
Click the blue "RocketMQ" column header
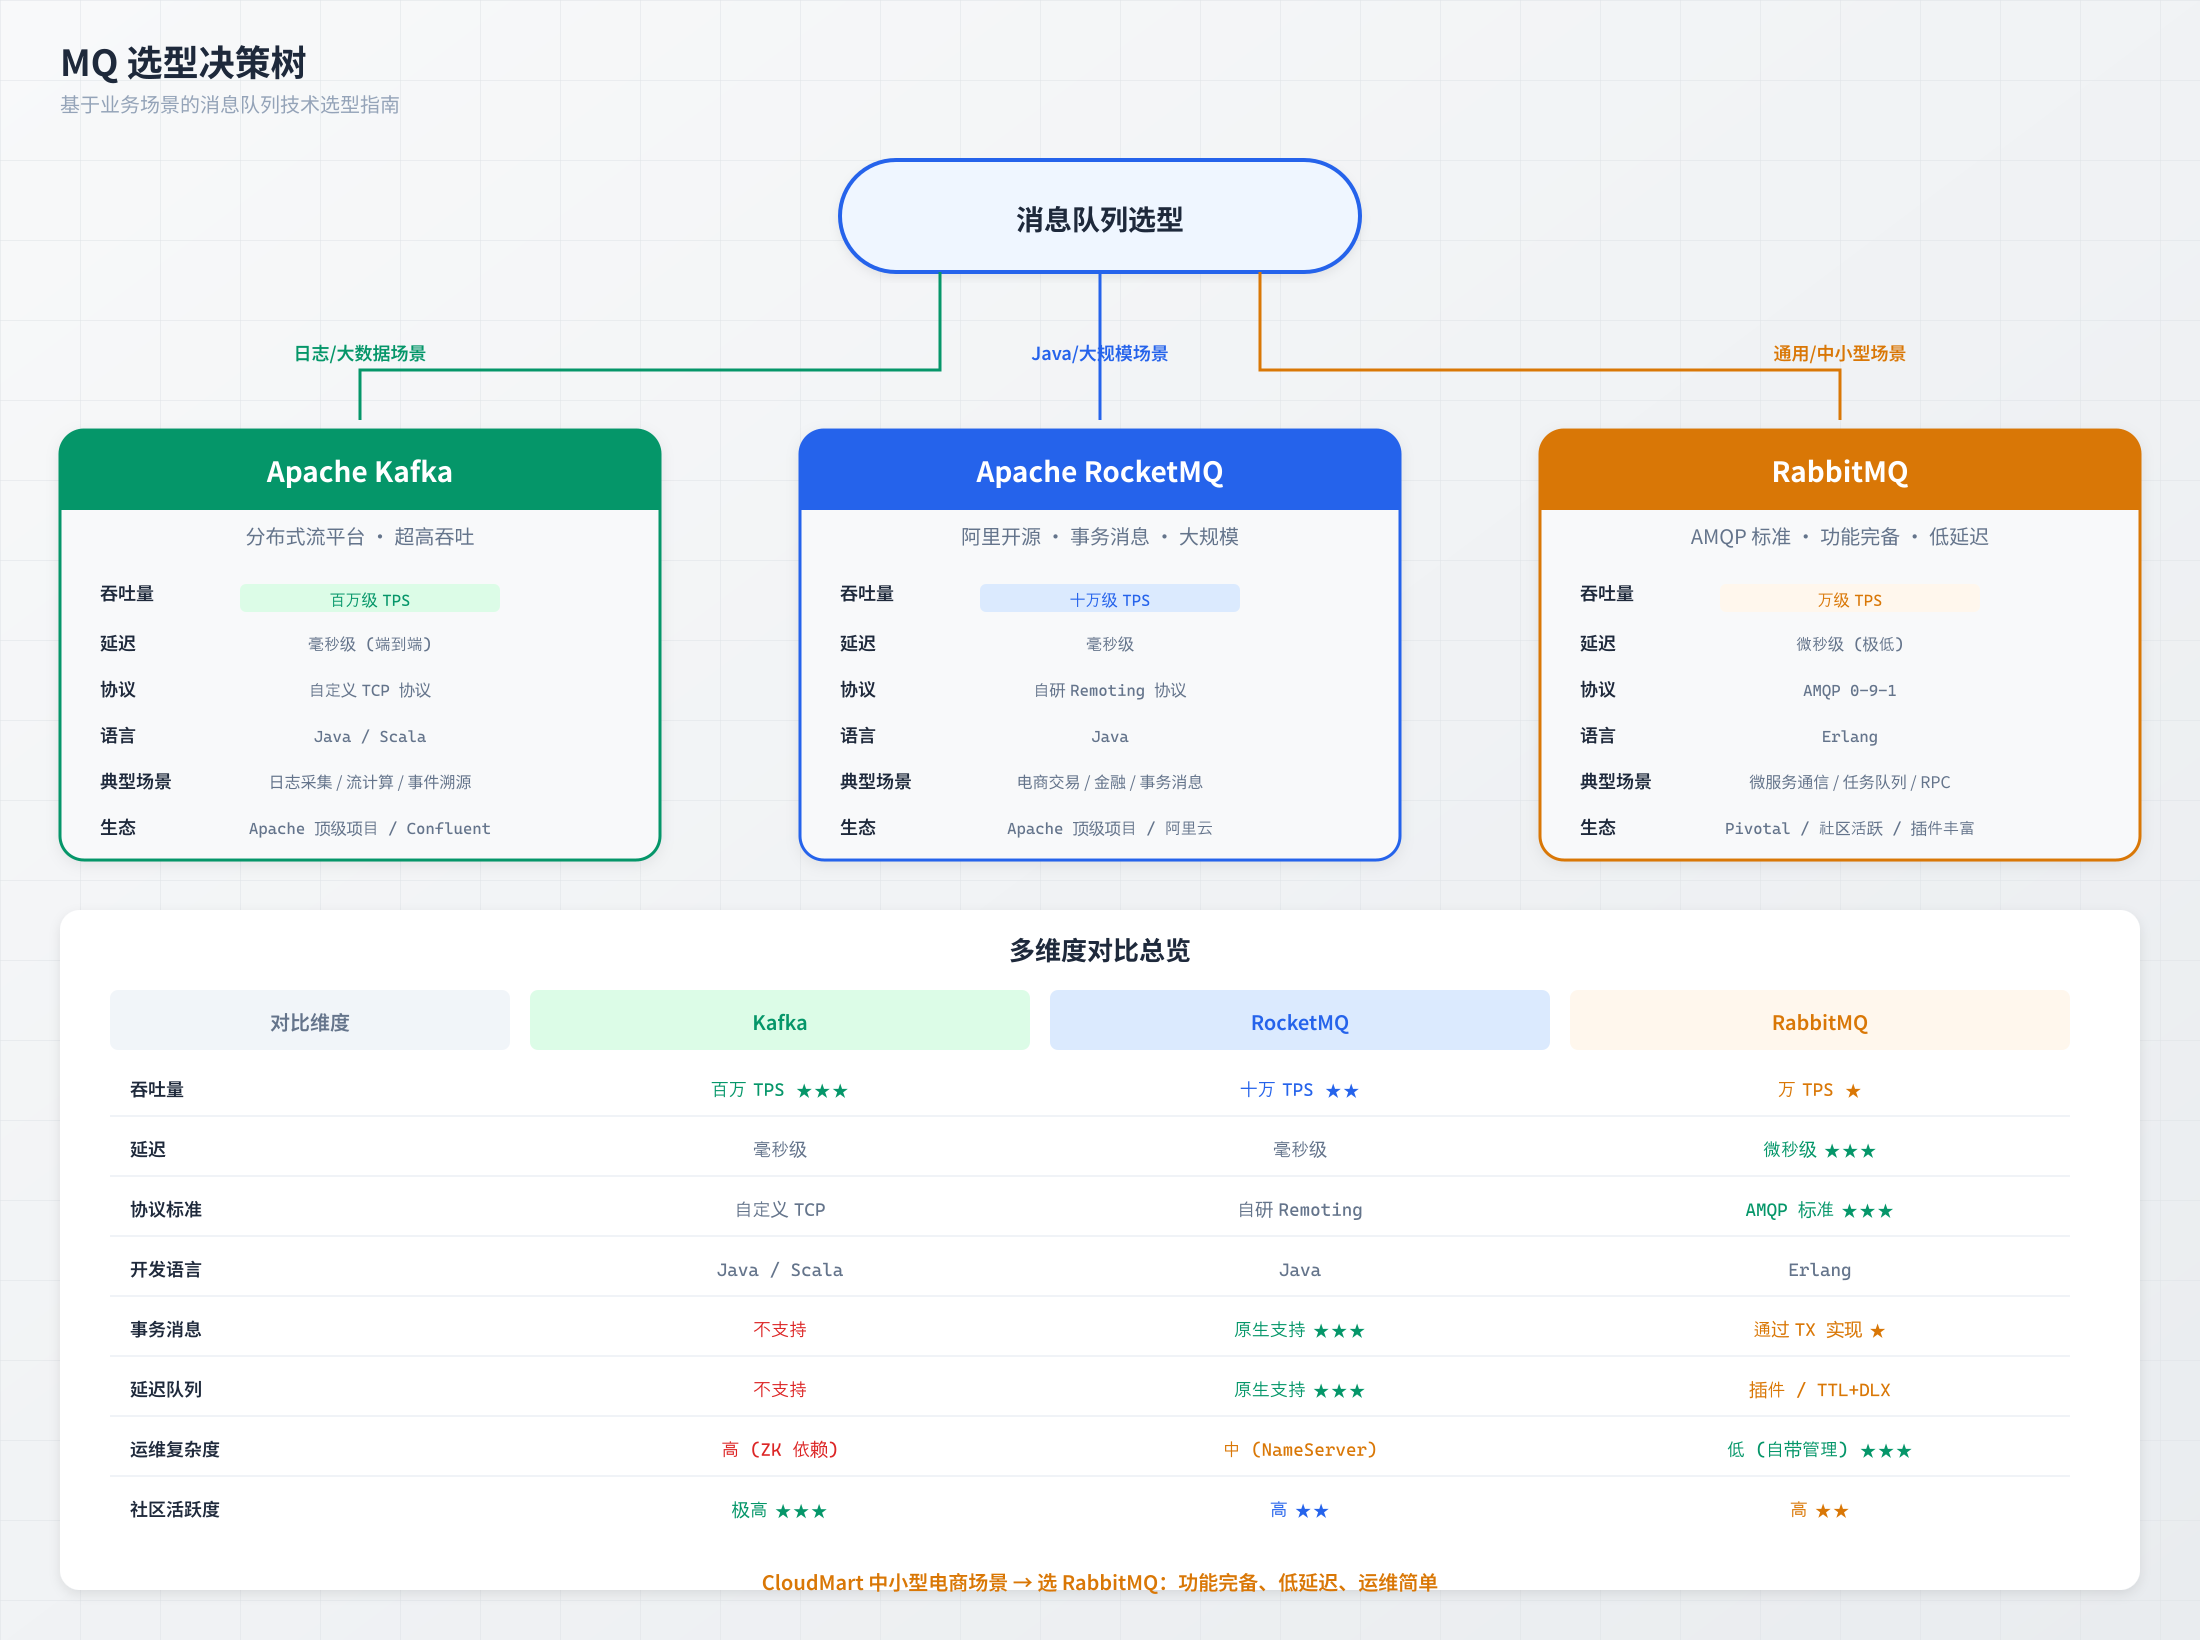click(x=1300, y=1020)
